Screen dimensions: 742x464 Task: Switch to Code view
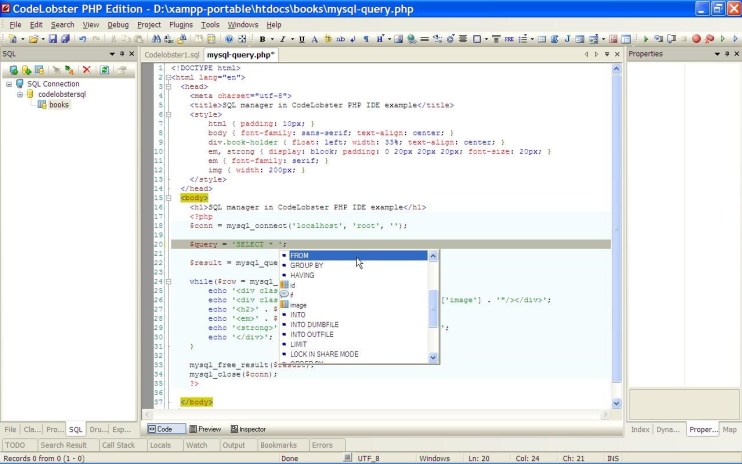click(x=166, y=429)
